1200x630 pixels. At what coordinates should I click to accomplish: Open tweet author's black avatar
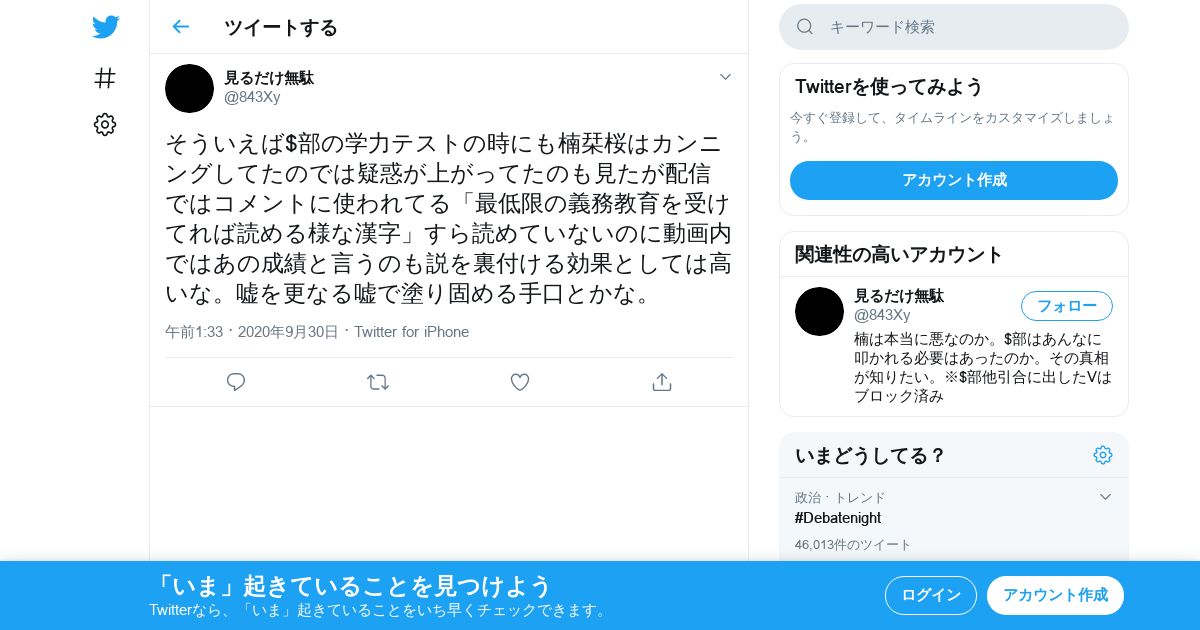tap(190, 88)
